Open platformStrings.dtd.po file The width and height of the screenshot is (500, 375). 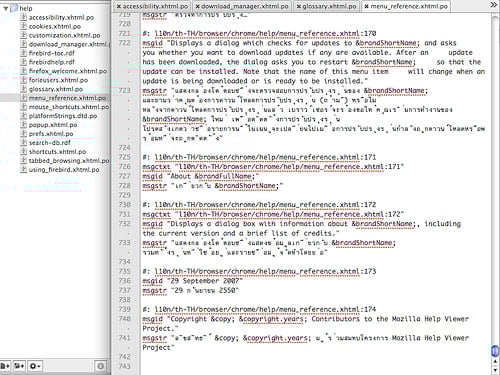click(63, 116)
